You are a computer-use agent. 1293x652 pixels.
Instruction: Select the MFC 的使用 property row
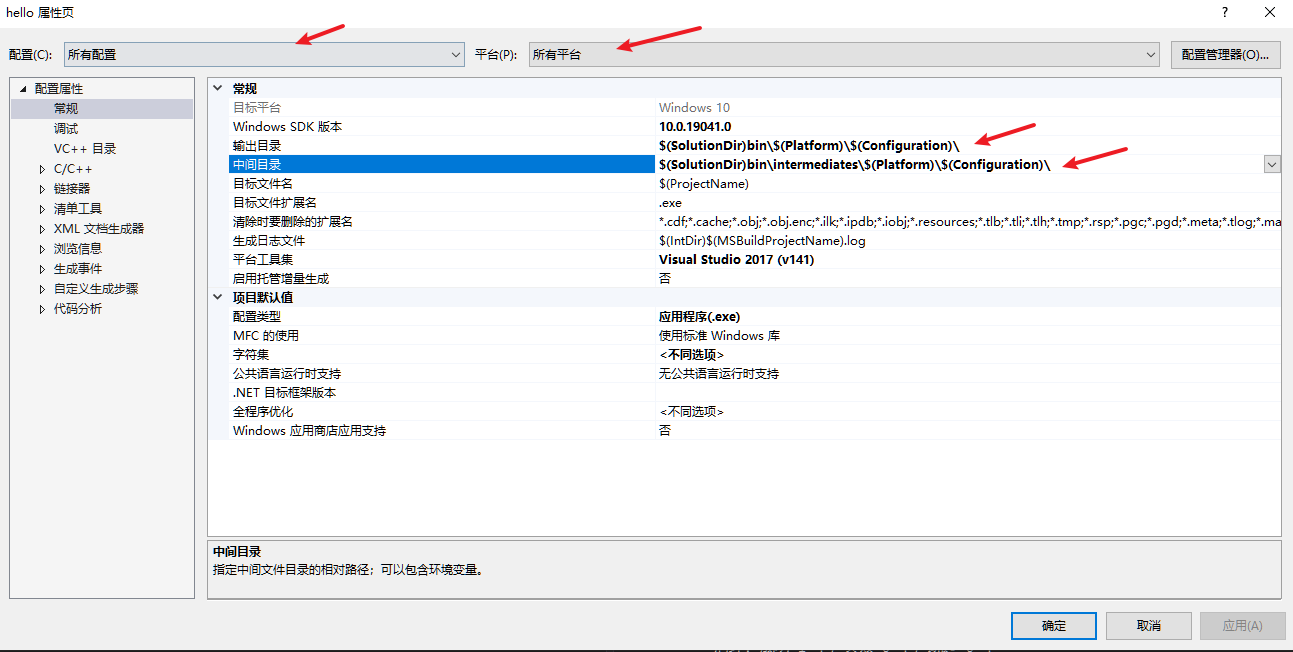point(755,335)
